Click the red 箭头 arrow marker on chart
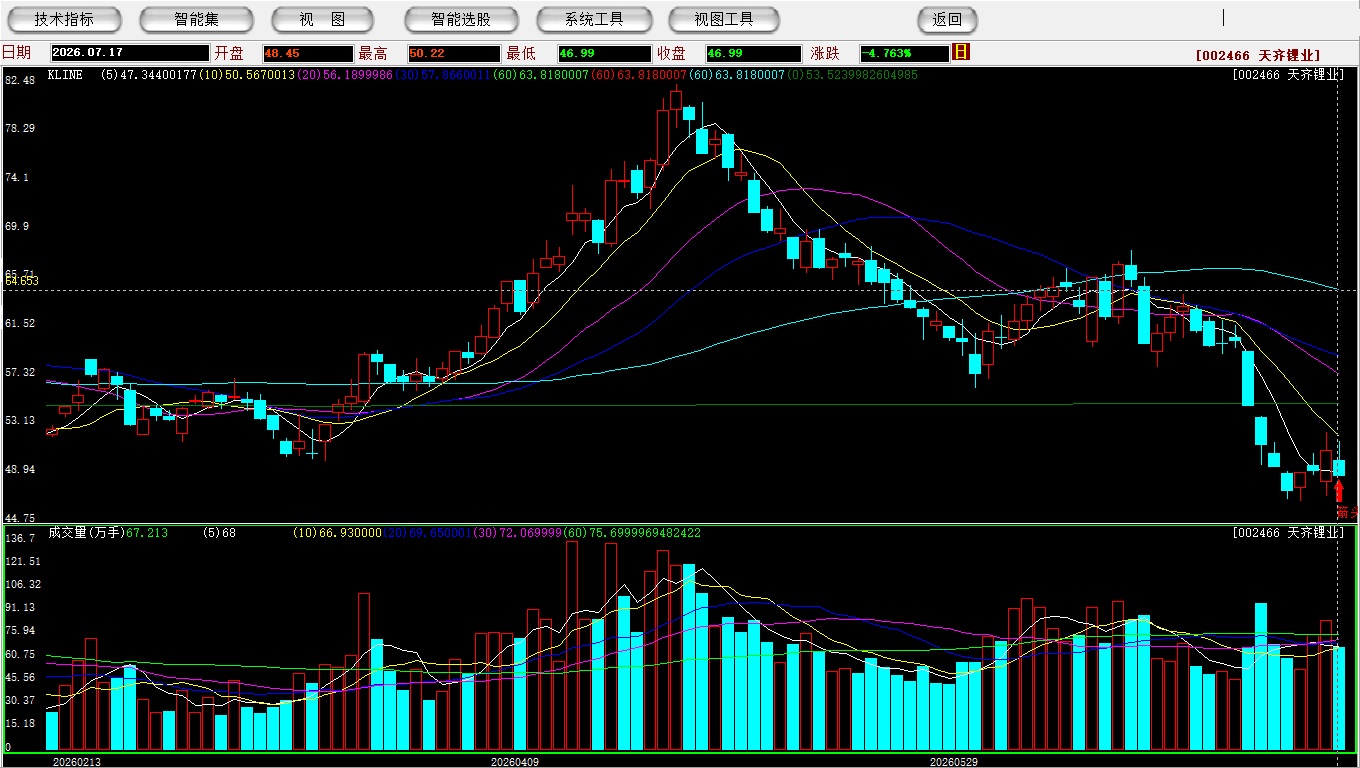The width and height of the screenshot is (1360, 768). (x=1339, y=491)
